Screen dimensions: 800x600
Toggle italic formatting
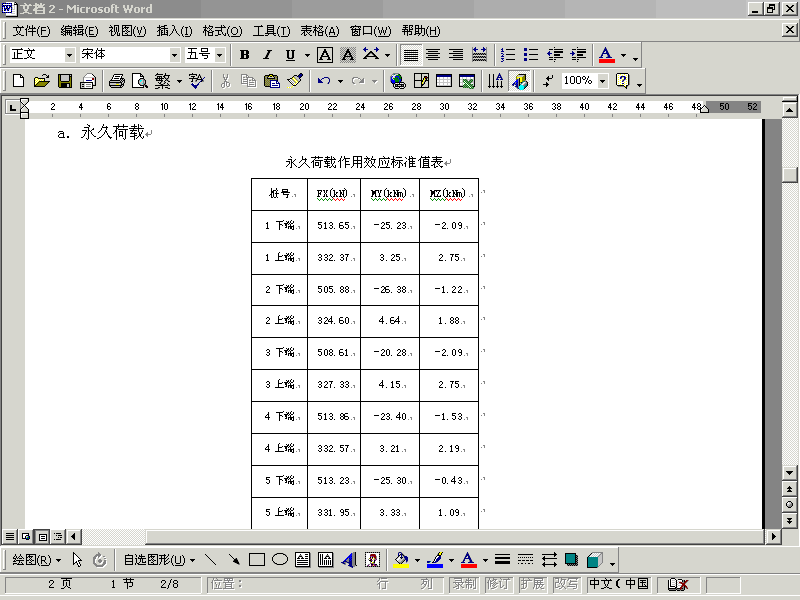(x=267, y=55)
